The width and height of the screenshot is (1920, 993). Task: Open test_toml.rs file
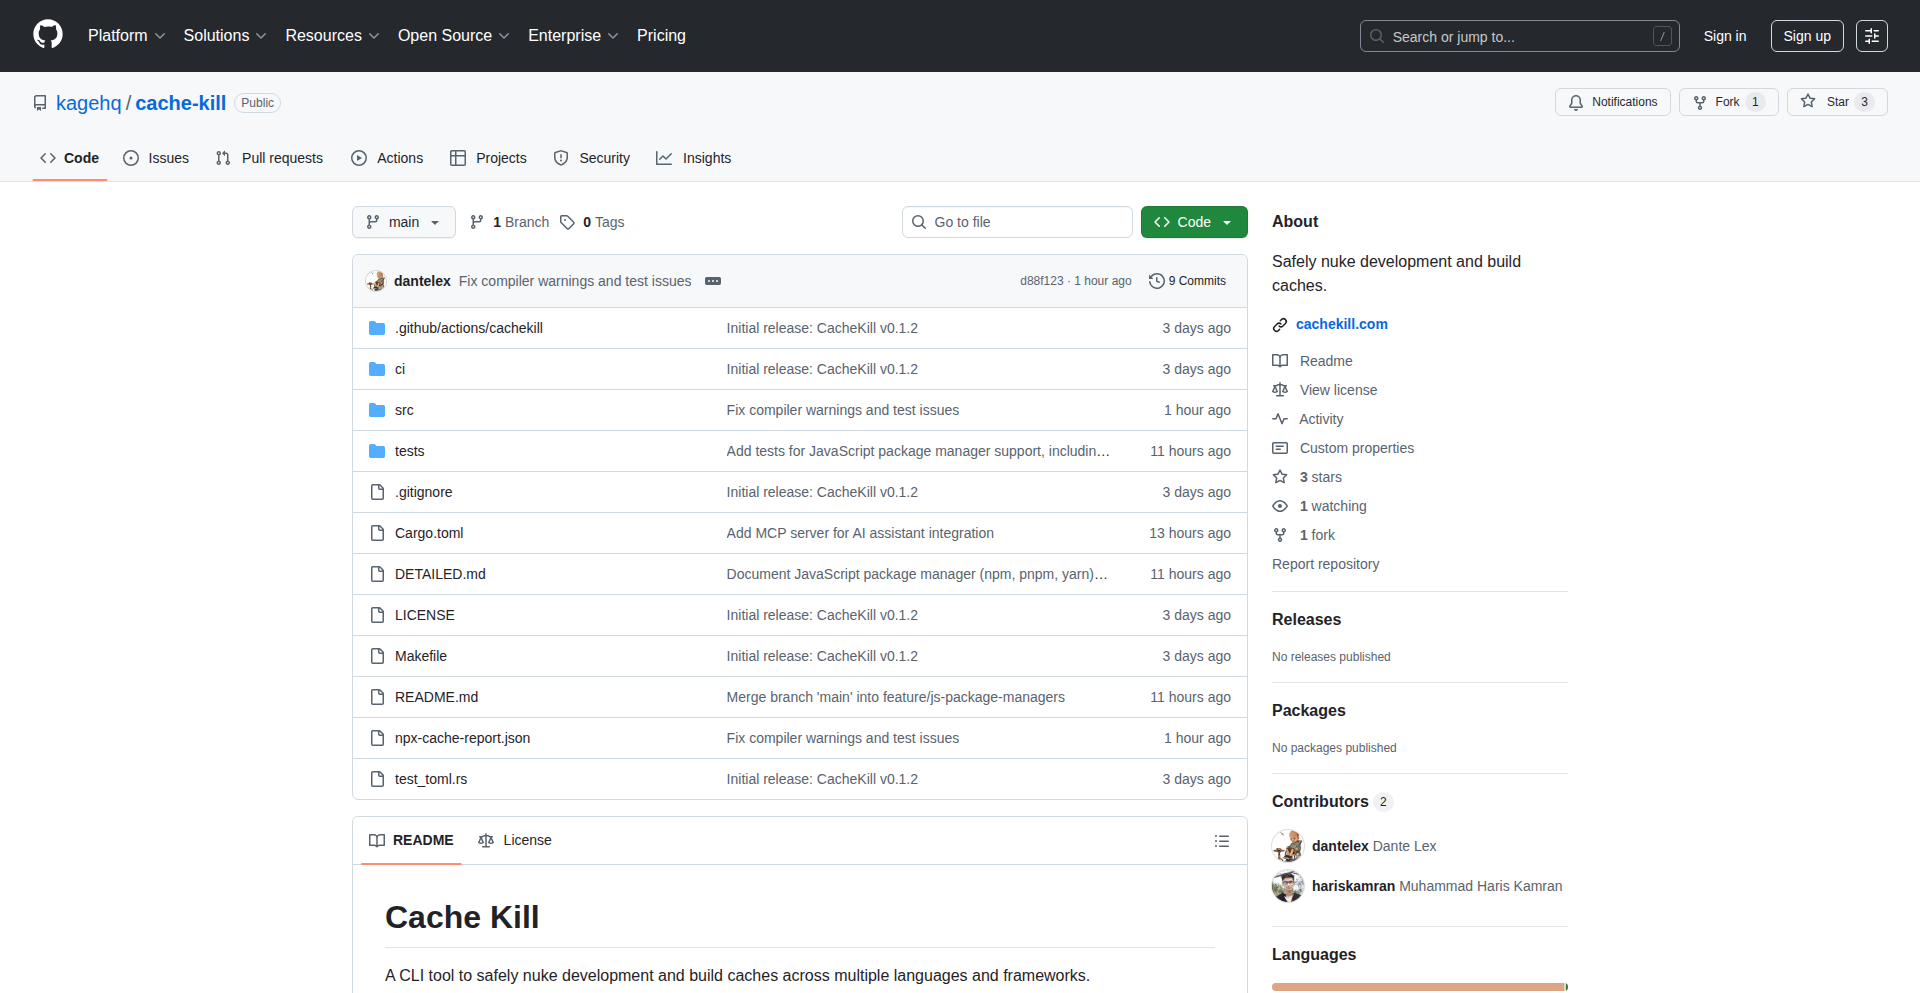click(430, 779)
